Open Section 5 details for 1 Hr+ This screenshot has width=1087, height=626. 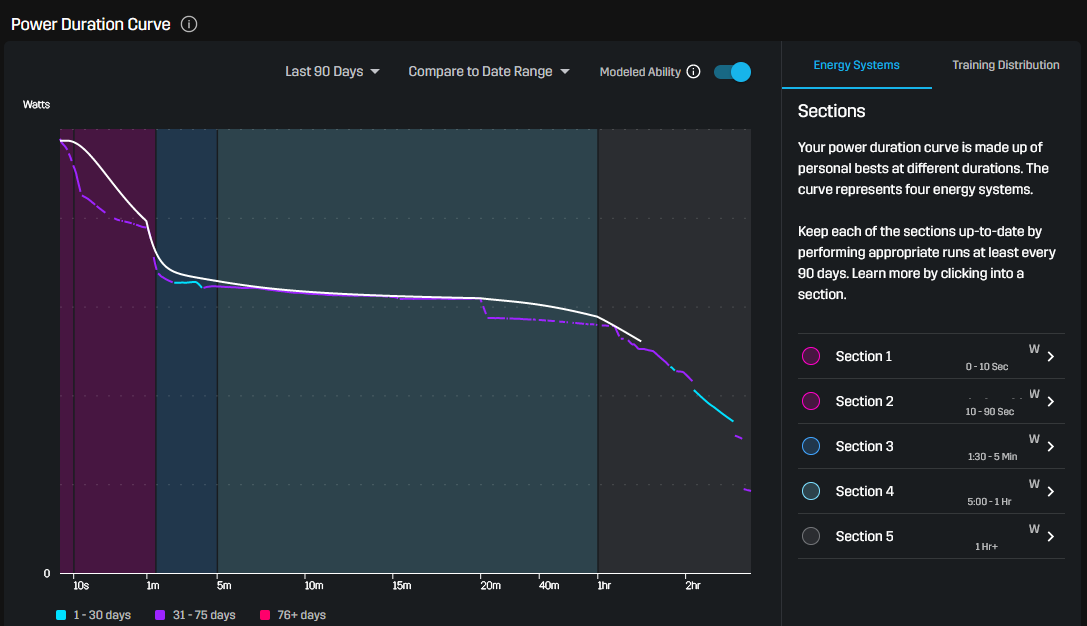coord(1049,536)
